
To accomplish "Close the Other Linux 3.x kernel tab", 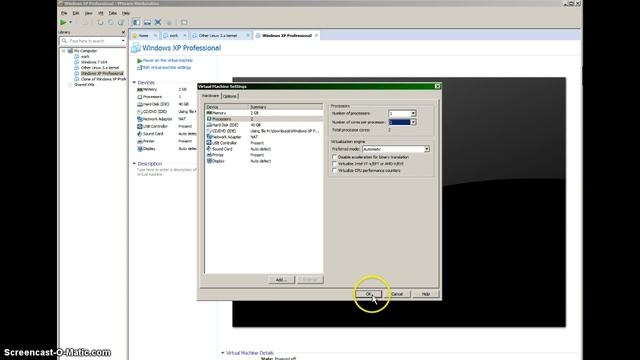I will [x=248, y=36].
